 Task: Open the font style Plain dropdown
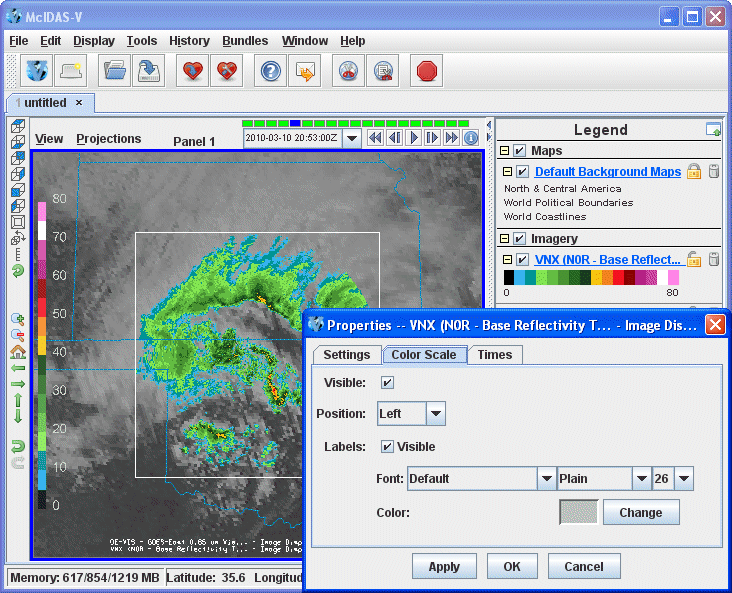pyautogui.click(x=642, y=479)
